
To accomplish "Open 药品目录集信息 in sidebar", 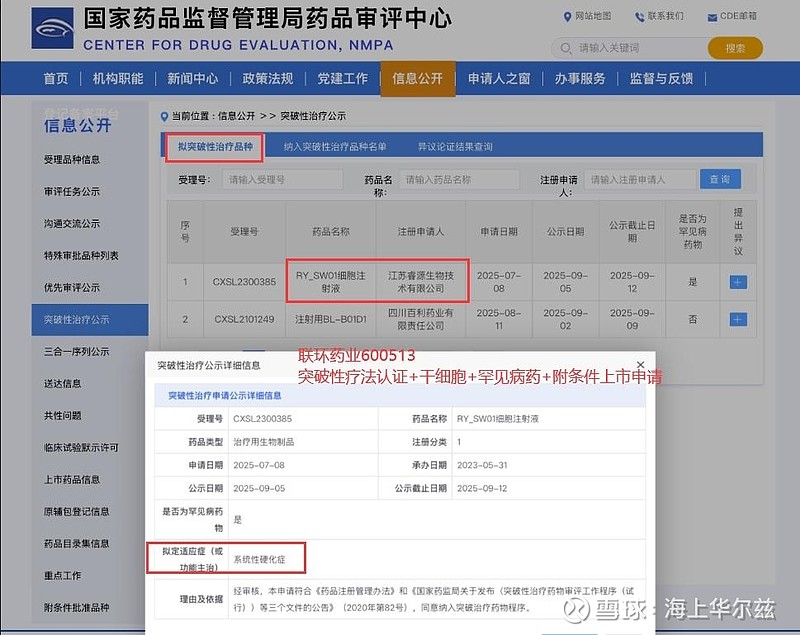I will (x=77, y=544).
